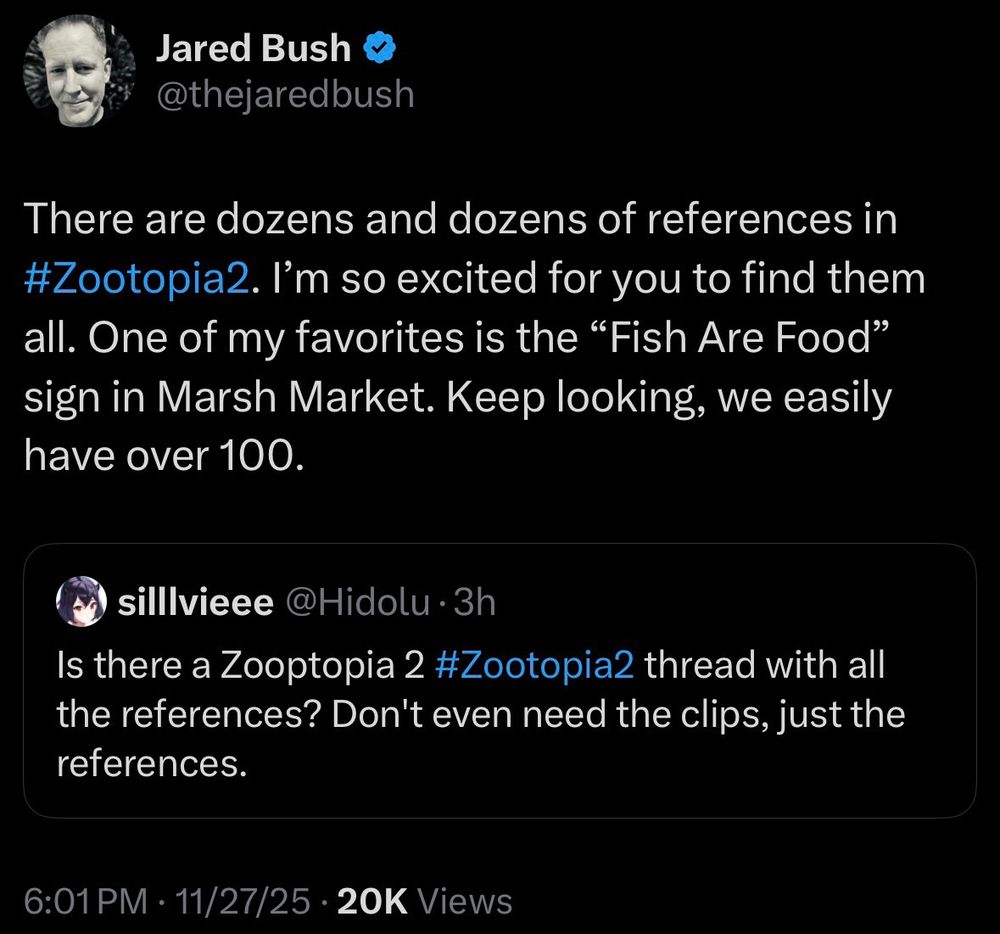Click "references." last line of quoted tweet
The width and height of the screenshot is (1000, 934).
click(x=150, y=764)
